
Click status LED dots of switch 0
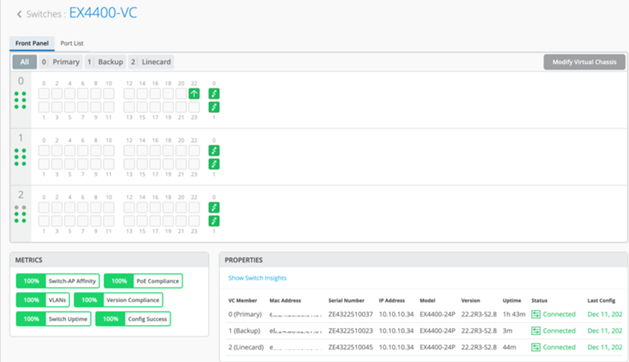pos(20,100)
